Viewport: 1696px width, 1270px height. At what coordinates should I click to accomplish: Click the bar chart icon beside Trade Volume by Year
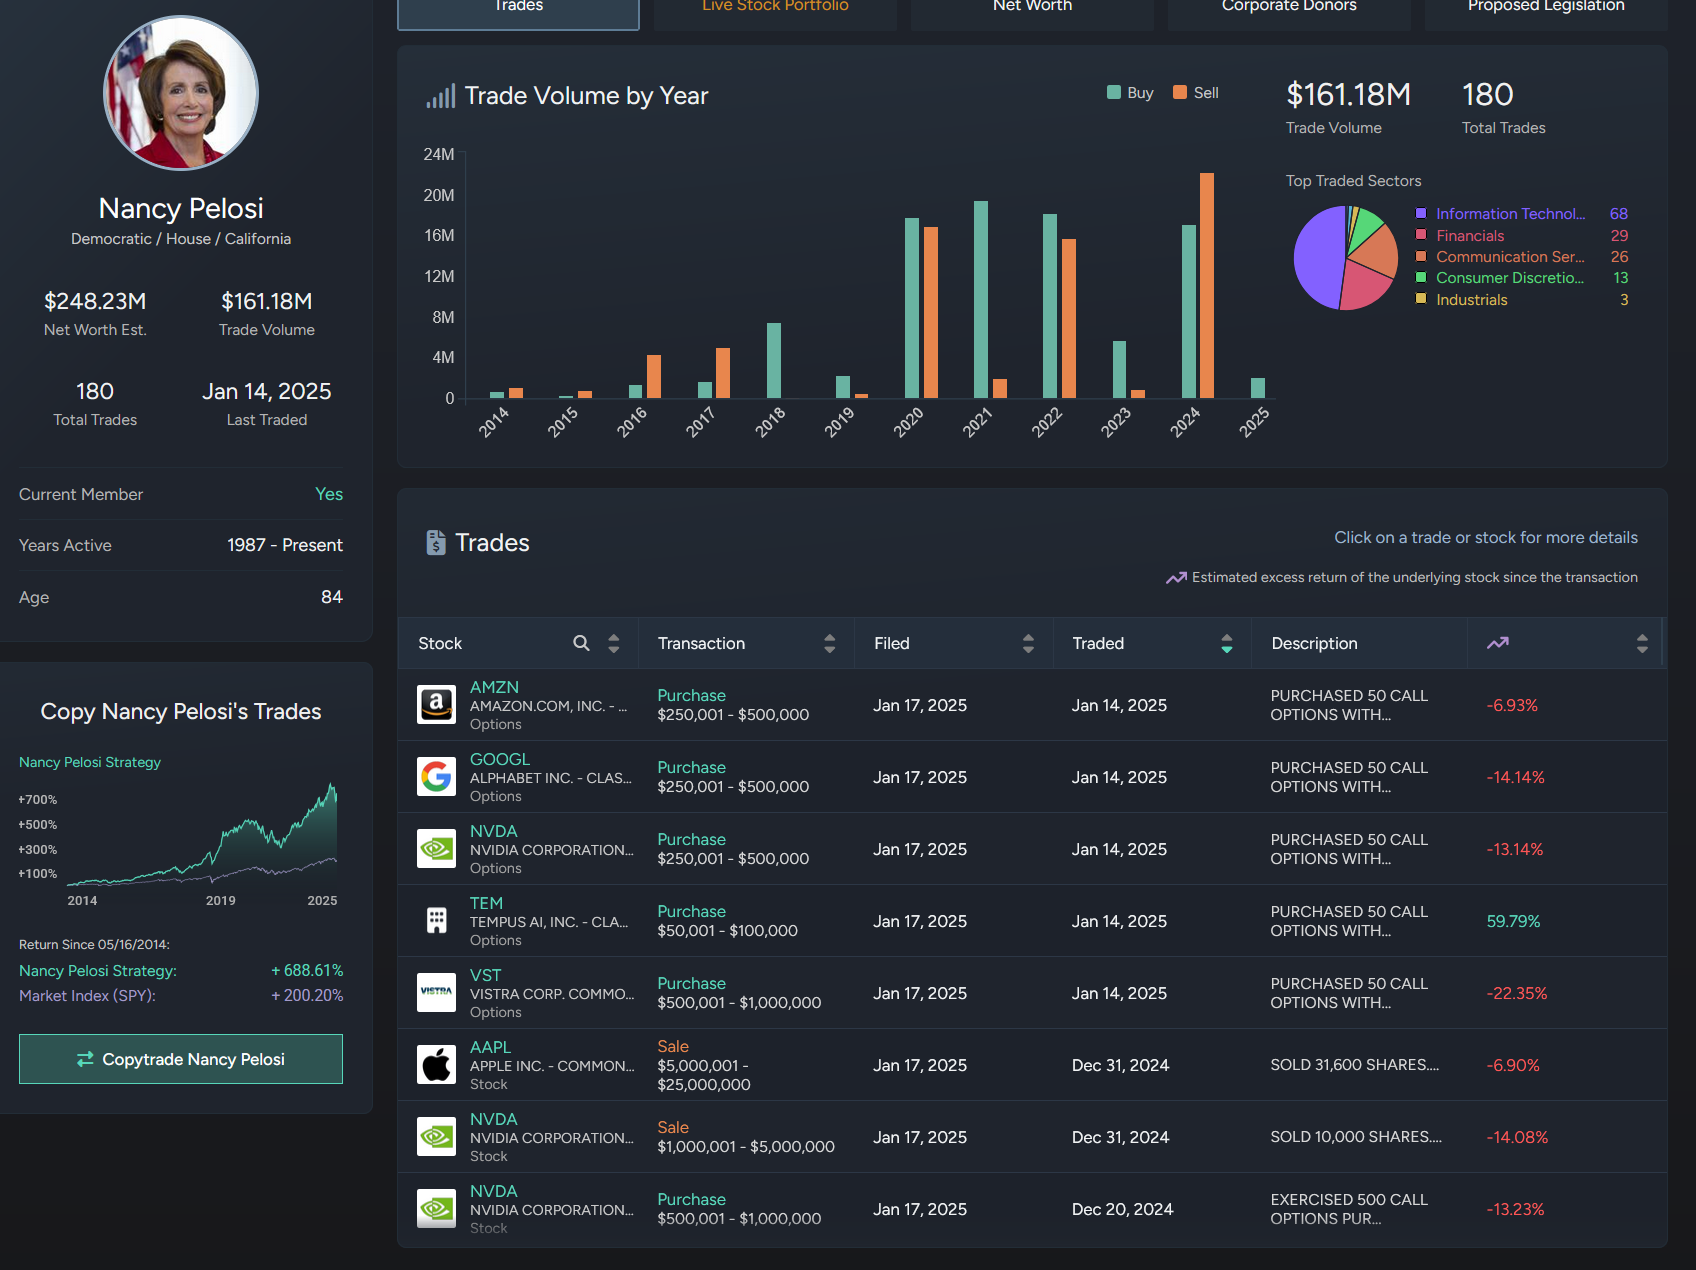(440, 96)
